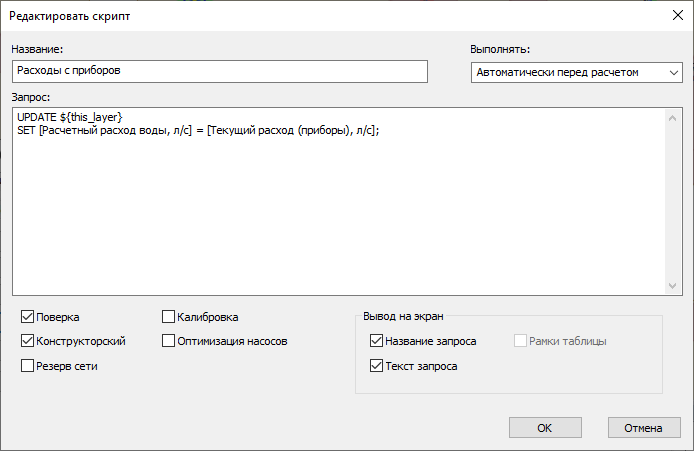Viewport: 694px width, 451px height.
Task: Click the Название text field
Action: click(219, 71)
